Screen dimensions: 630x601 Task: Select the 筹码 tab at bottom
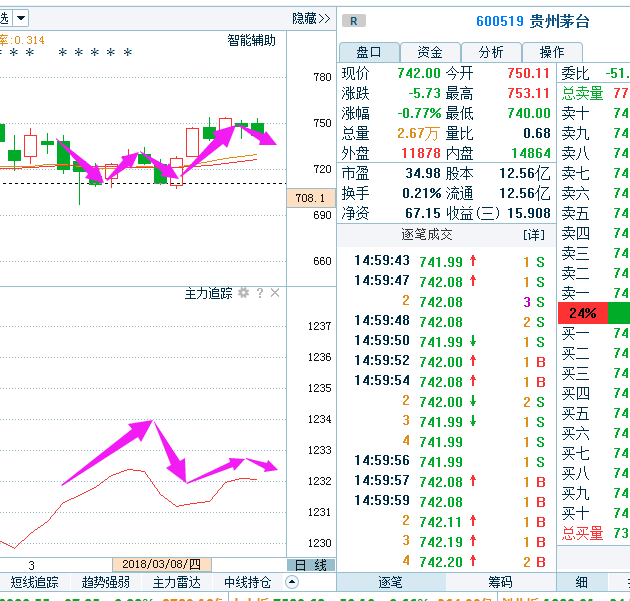click(500, 582)
